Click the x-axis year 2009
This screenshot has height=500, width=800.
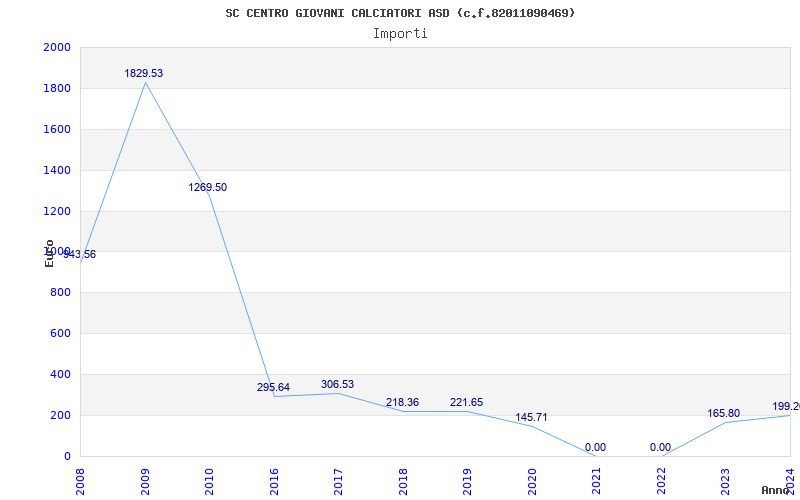pyautogui.click(x=145, y=482)
